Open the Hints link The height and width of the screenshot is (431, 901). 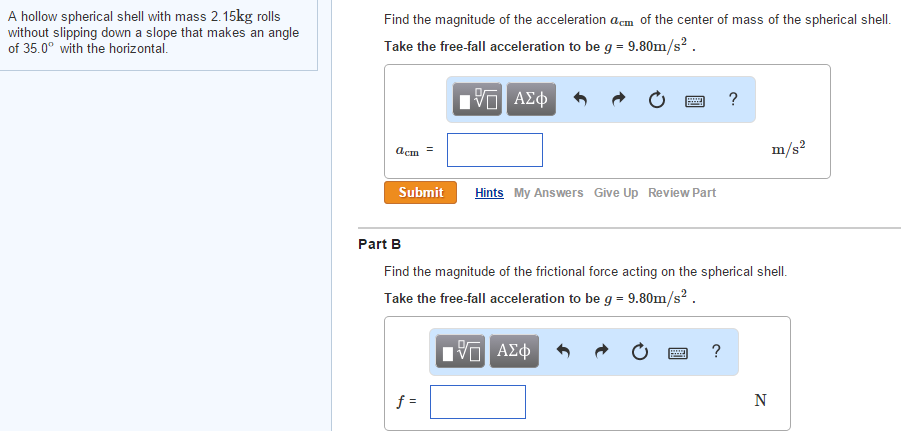[x=489, y=193]
